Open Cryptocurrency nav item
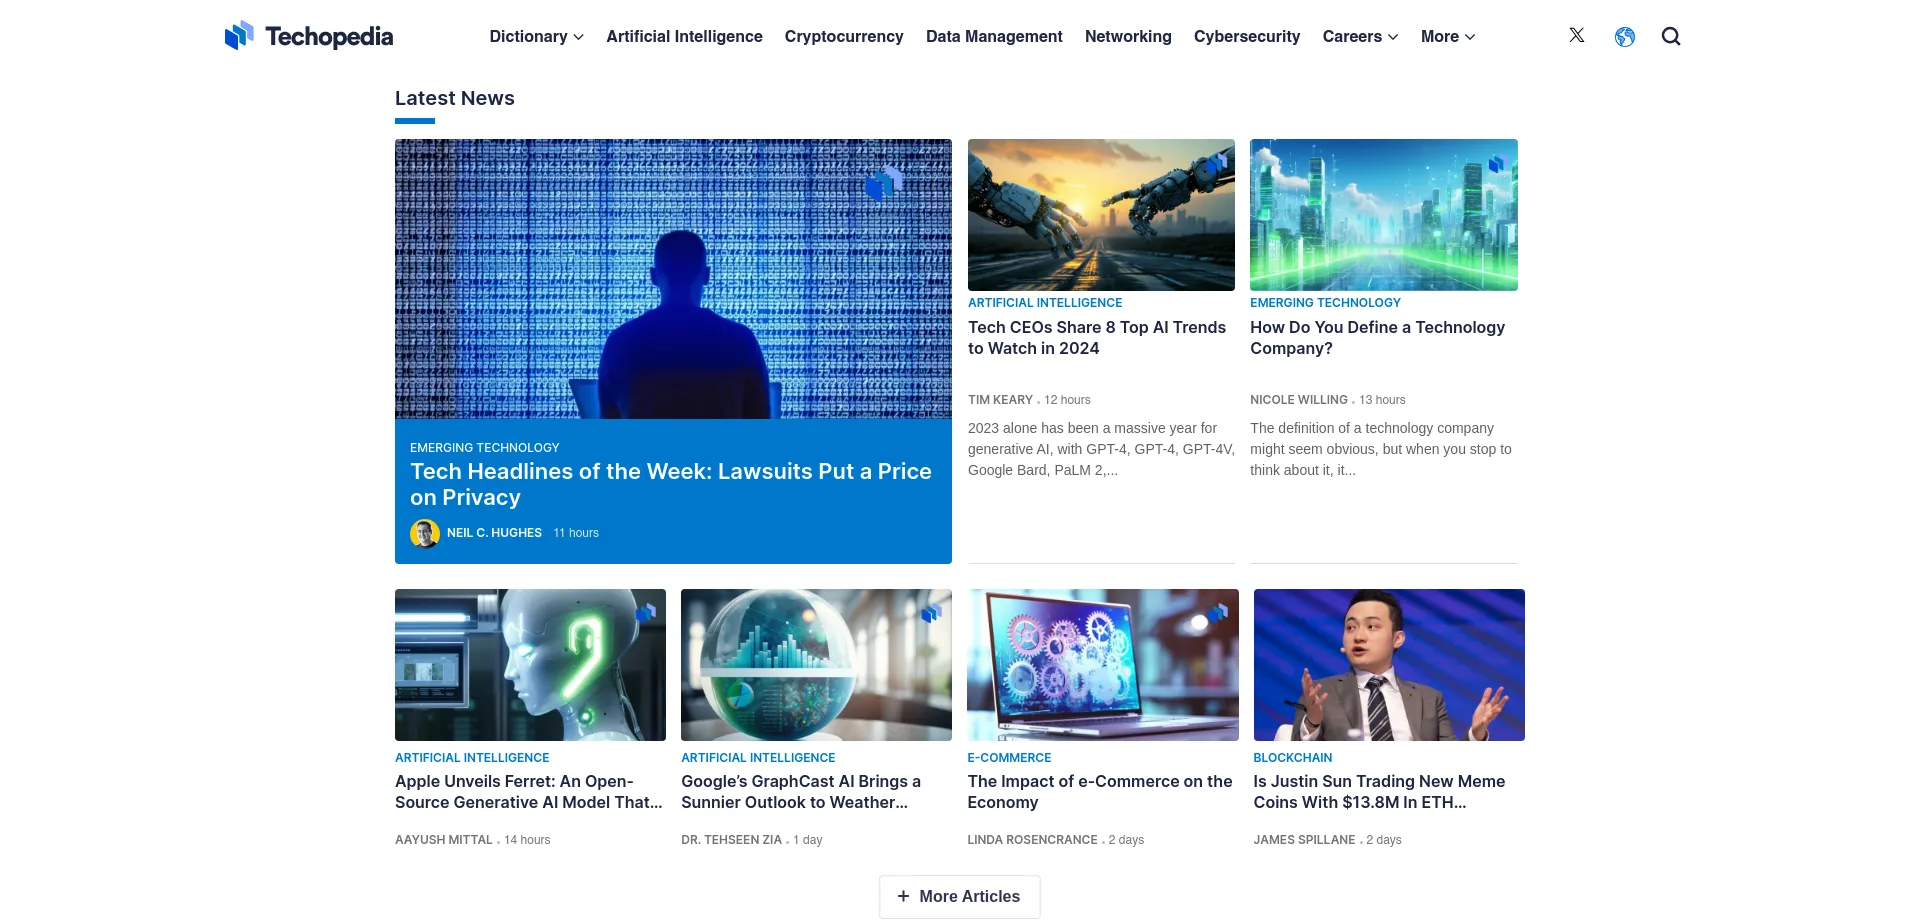Image resolution: width=1920 pixels, height=920 pixels. 844,36
